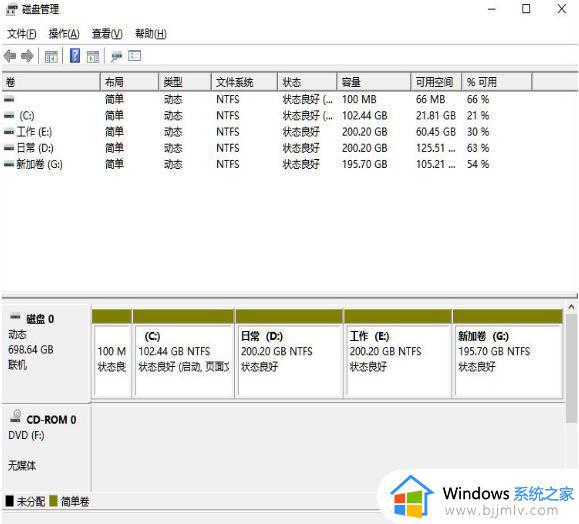This screenshot has width=579, height=524.
Task: Click the 102.44 GB capacity cell
Action: 364,116
